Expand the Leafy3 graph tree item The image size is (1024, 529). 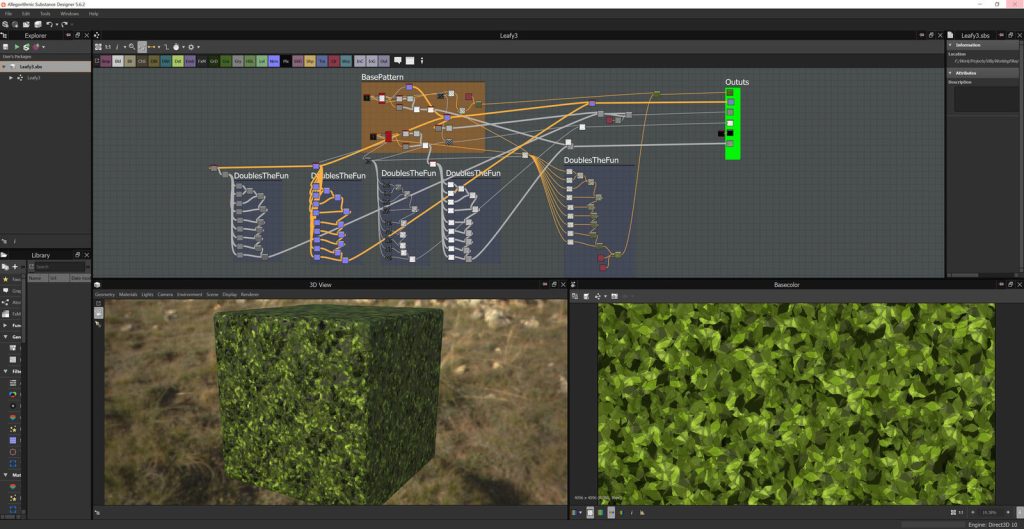pos(11,77)
